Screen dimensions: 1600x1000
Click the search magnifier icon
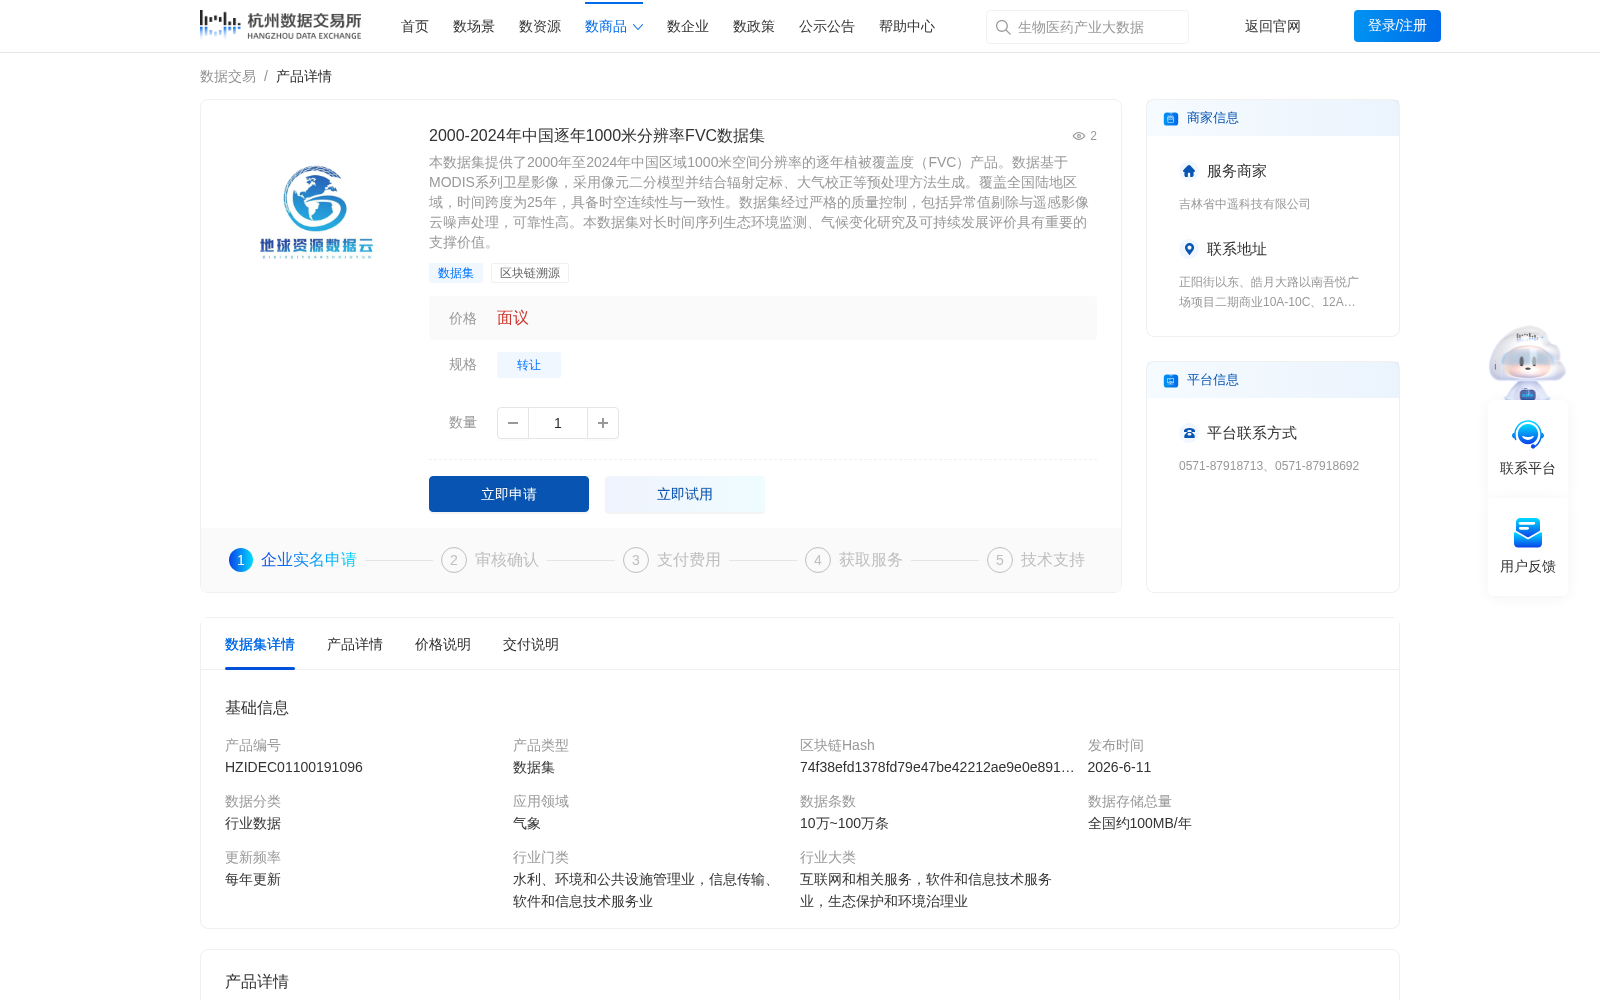[1003, 27]
